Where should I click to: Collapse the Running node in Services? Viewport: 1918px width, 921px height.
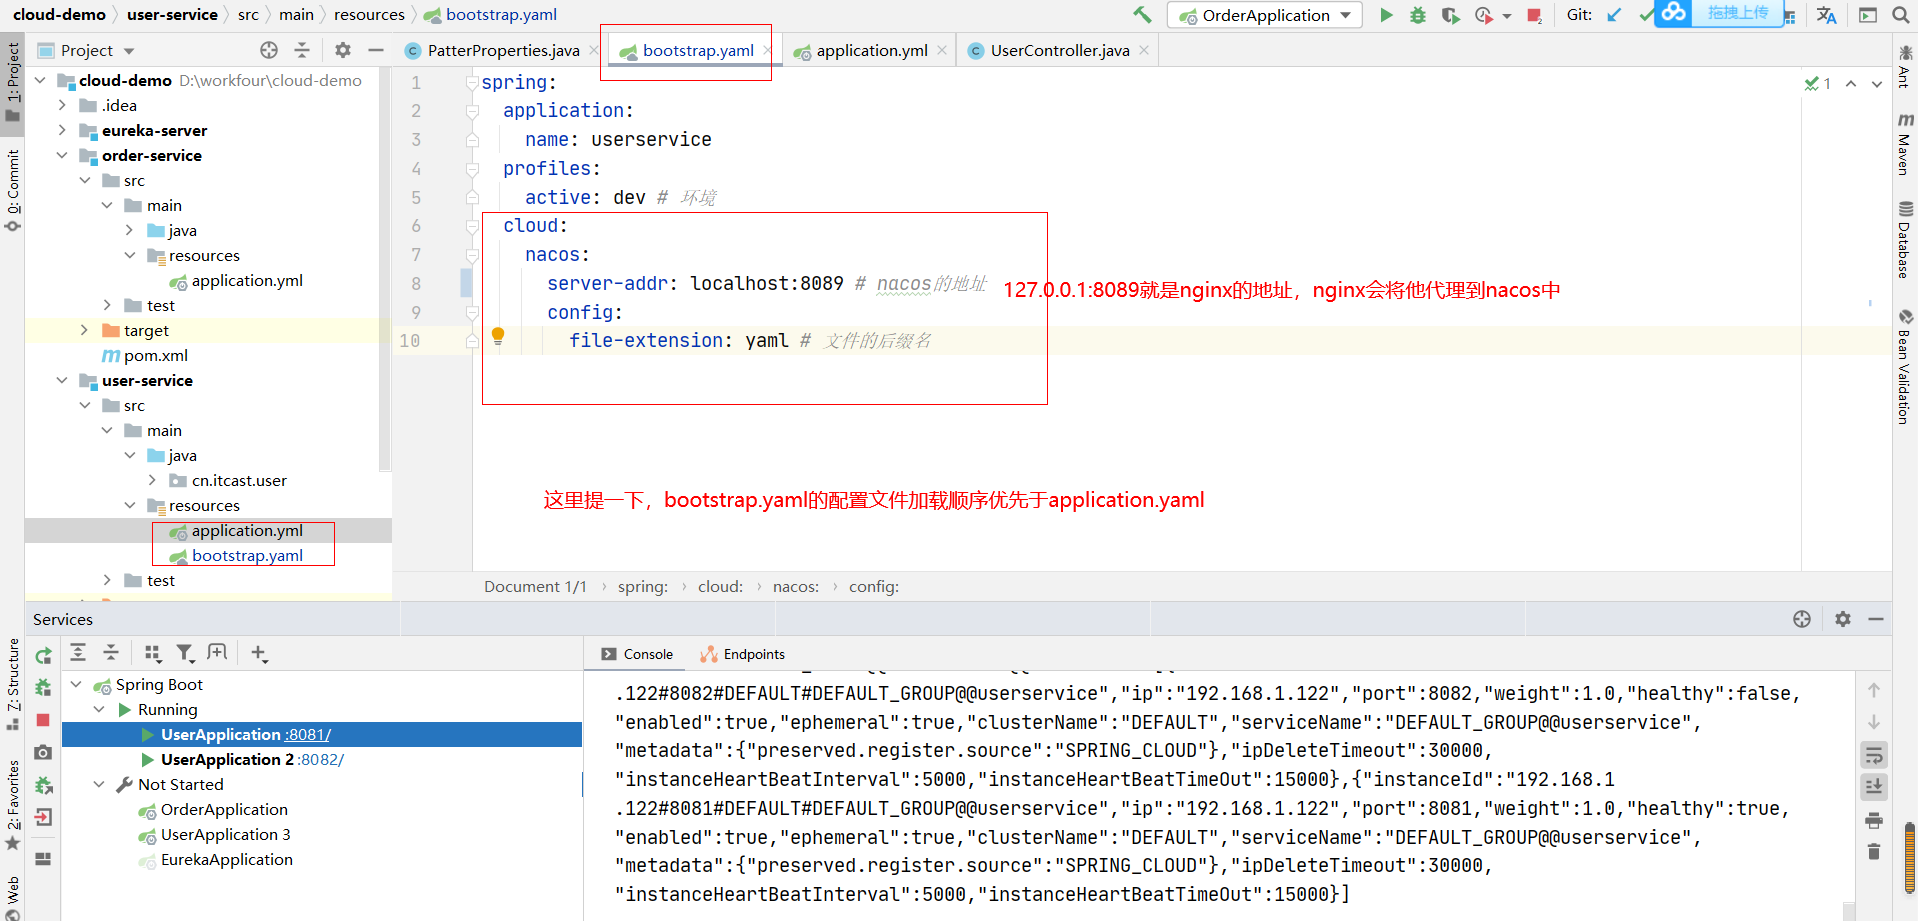pos(99,709)
